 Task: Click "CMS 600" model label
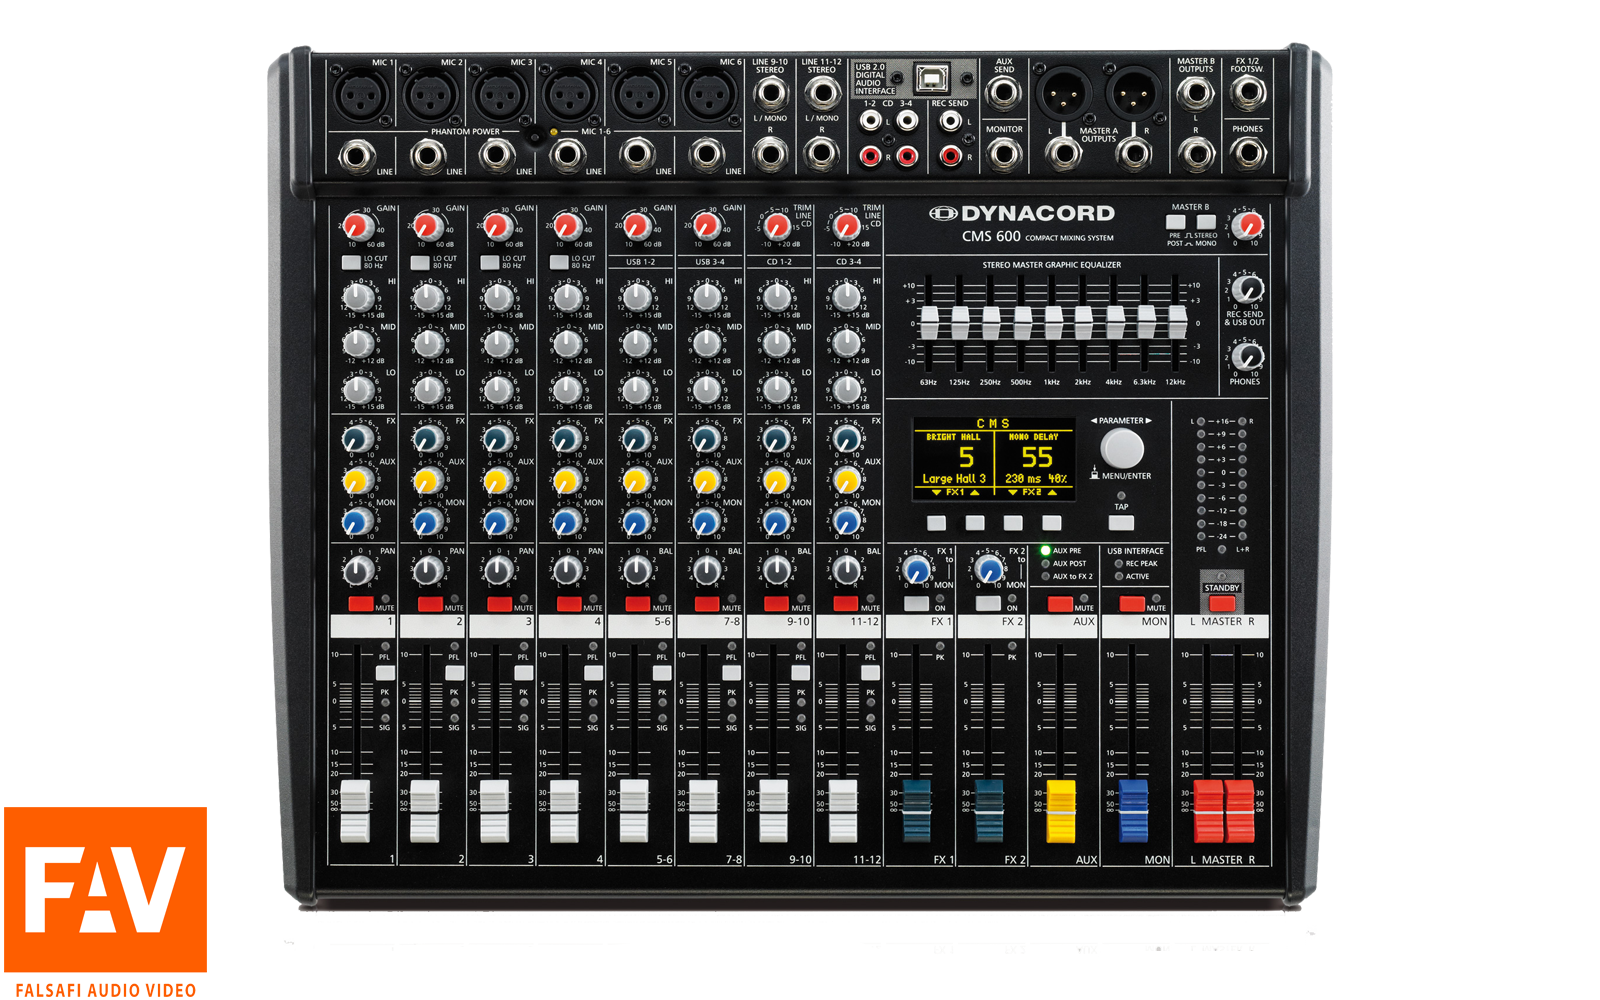(x=991, y=237)
